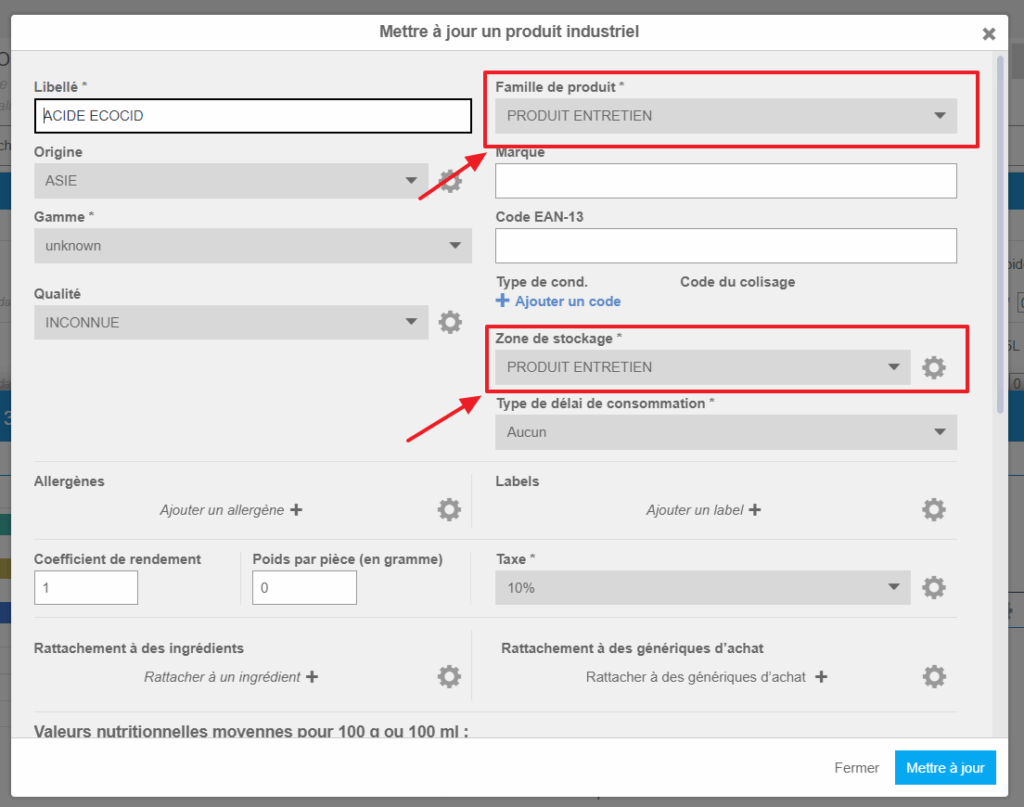Click gear icon next to Zone de stockage

click(x=933, y=367)
